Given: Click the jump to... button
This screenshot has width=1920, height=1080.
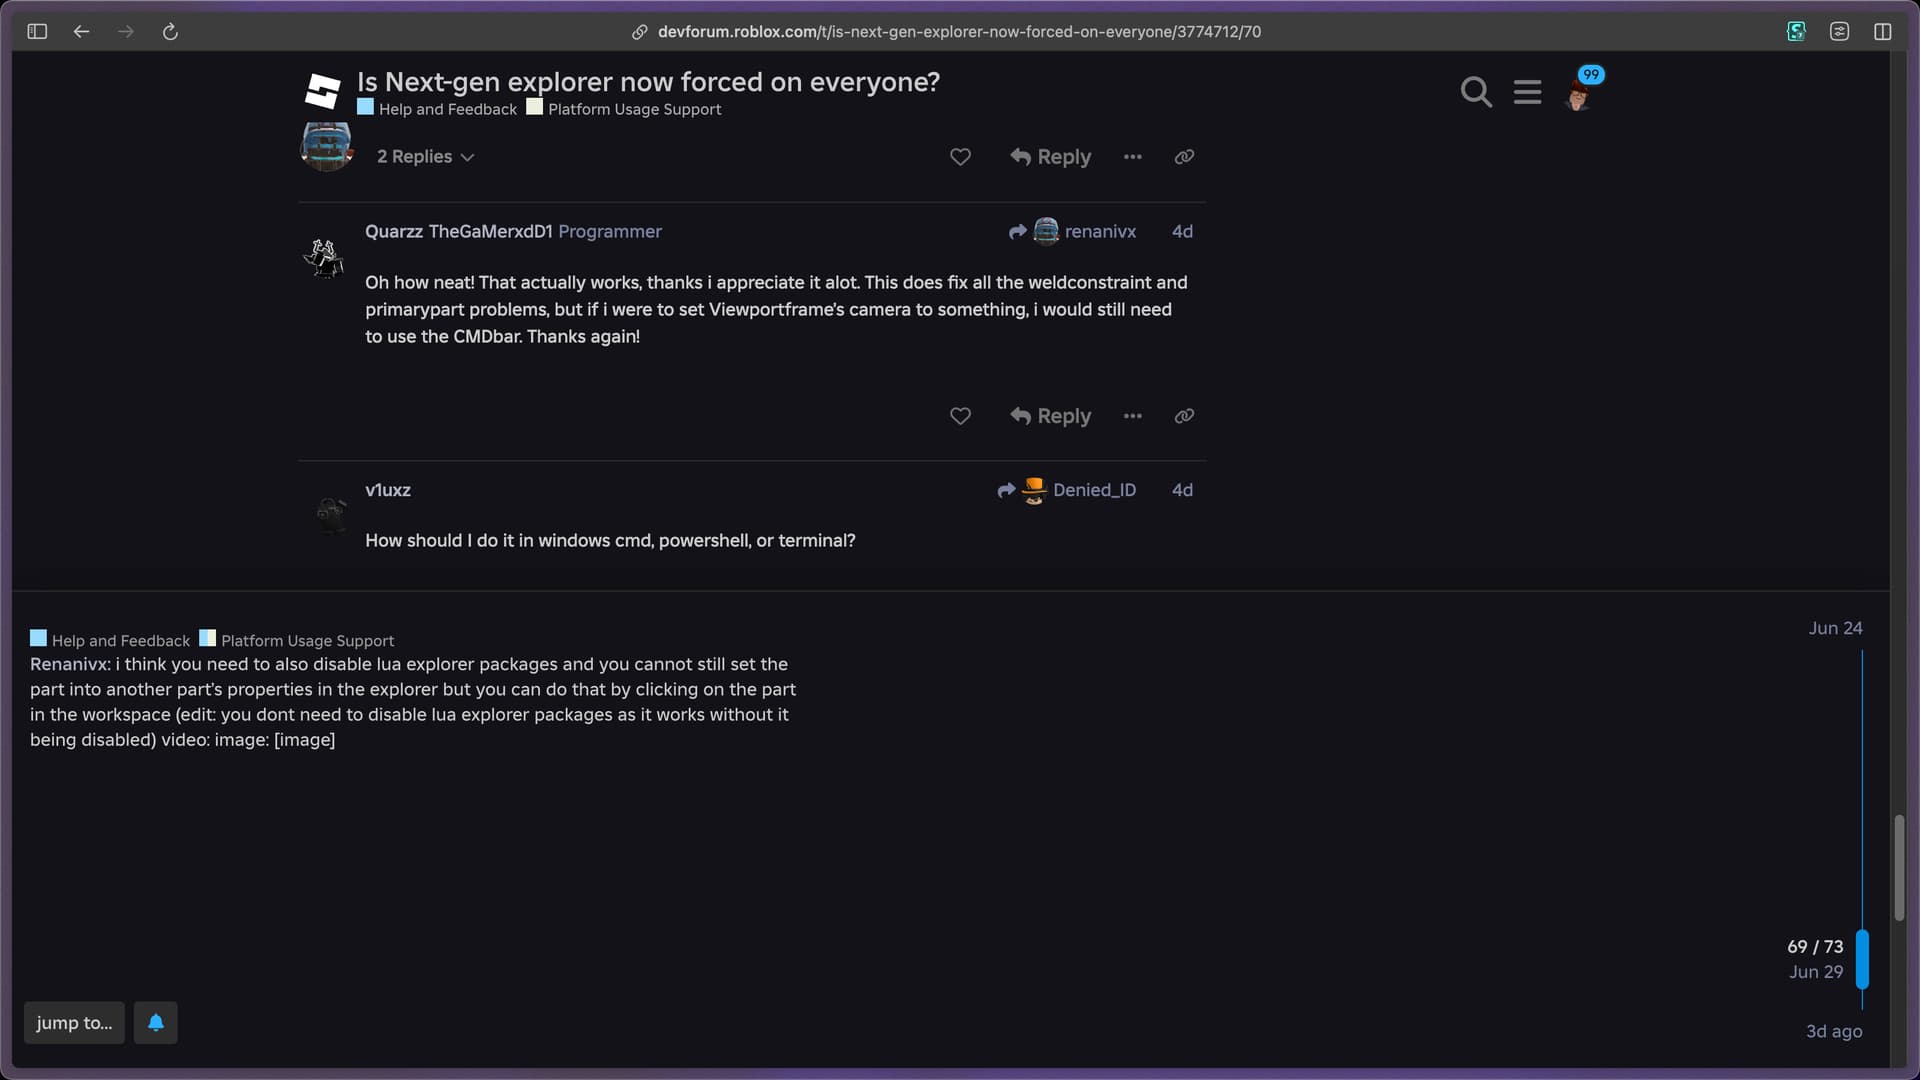Looking at the screenshot, I should coord(74,1023).
